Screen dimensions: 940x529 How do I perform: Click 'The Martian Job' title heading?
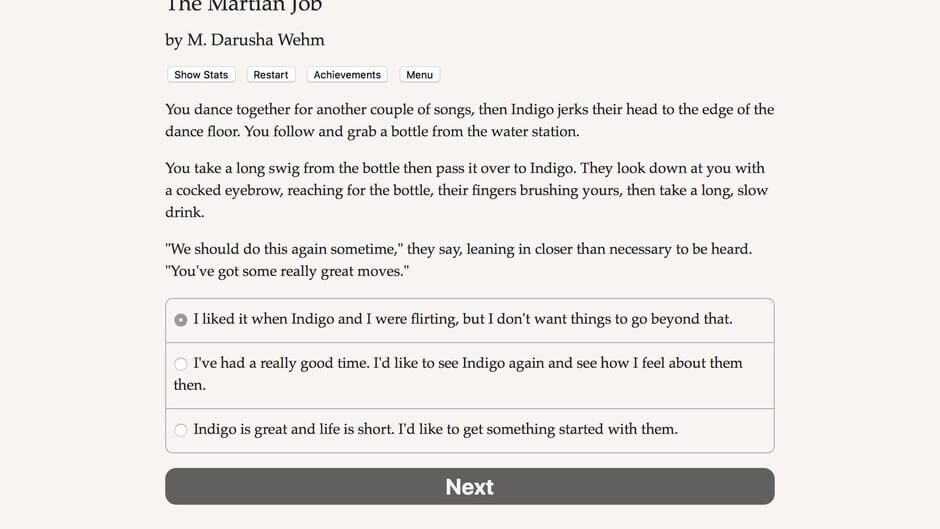click(x=243, y=7)
